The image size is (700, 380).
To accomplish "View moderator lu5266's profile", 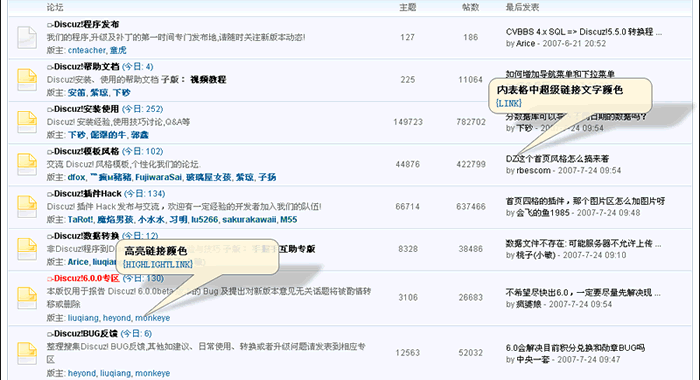I will tap(204, 220).
